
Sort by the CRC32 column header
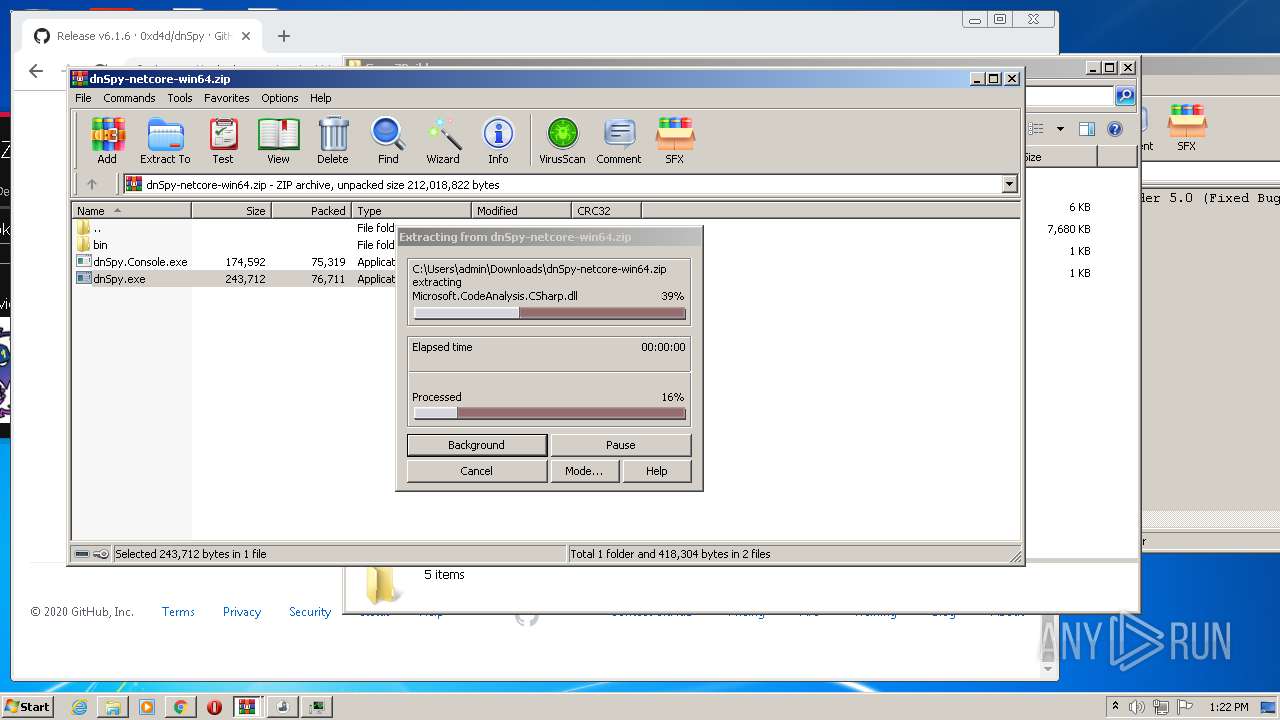[607, 211]
